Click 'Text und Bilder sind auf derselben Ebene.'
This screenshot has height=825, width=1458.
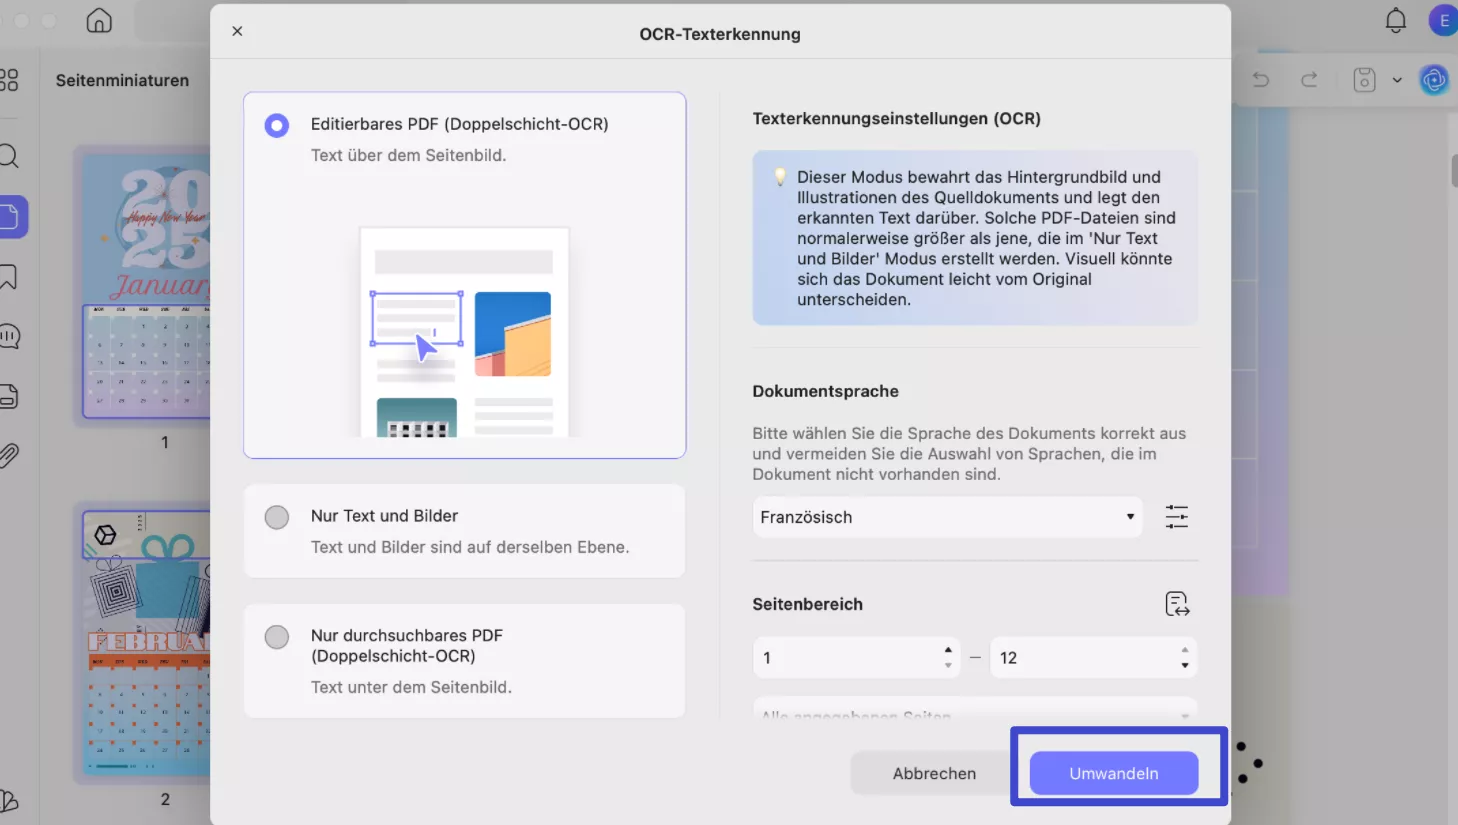point(470,547)
